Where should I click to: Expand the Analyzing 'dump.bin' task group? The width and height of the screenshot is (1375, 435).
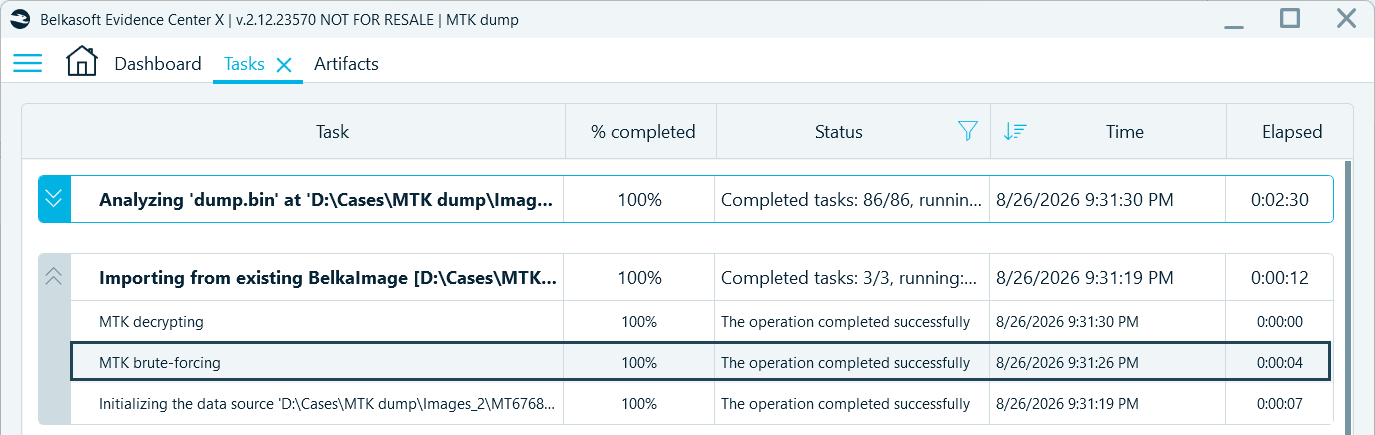tap(54, 199)
